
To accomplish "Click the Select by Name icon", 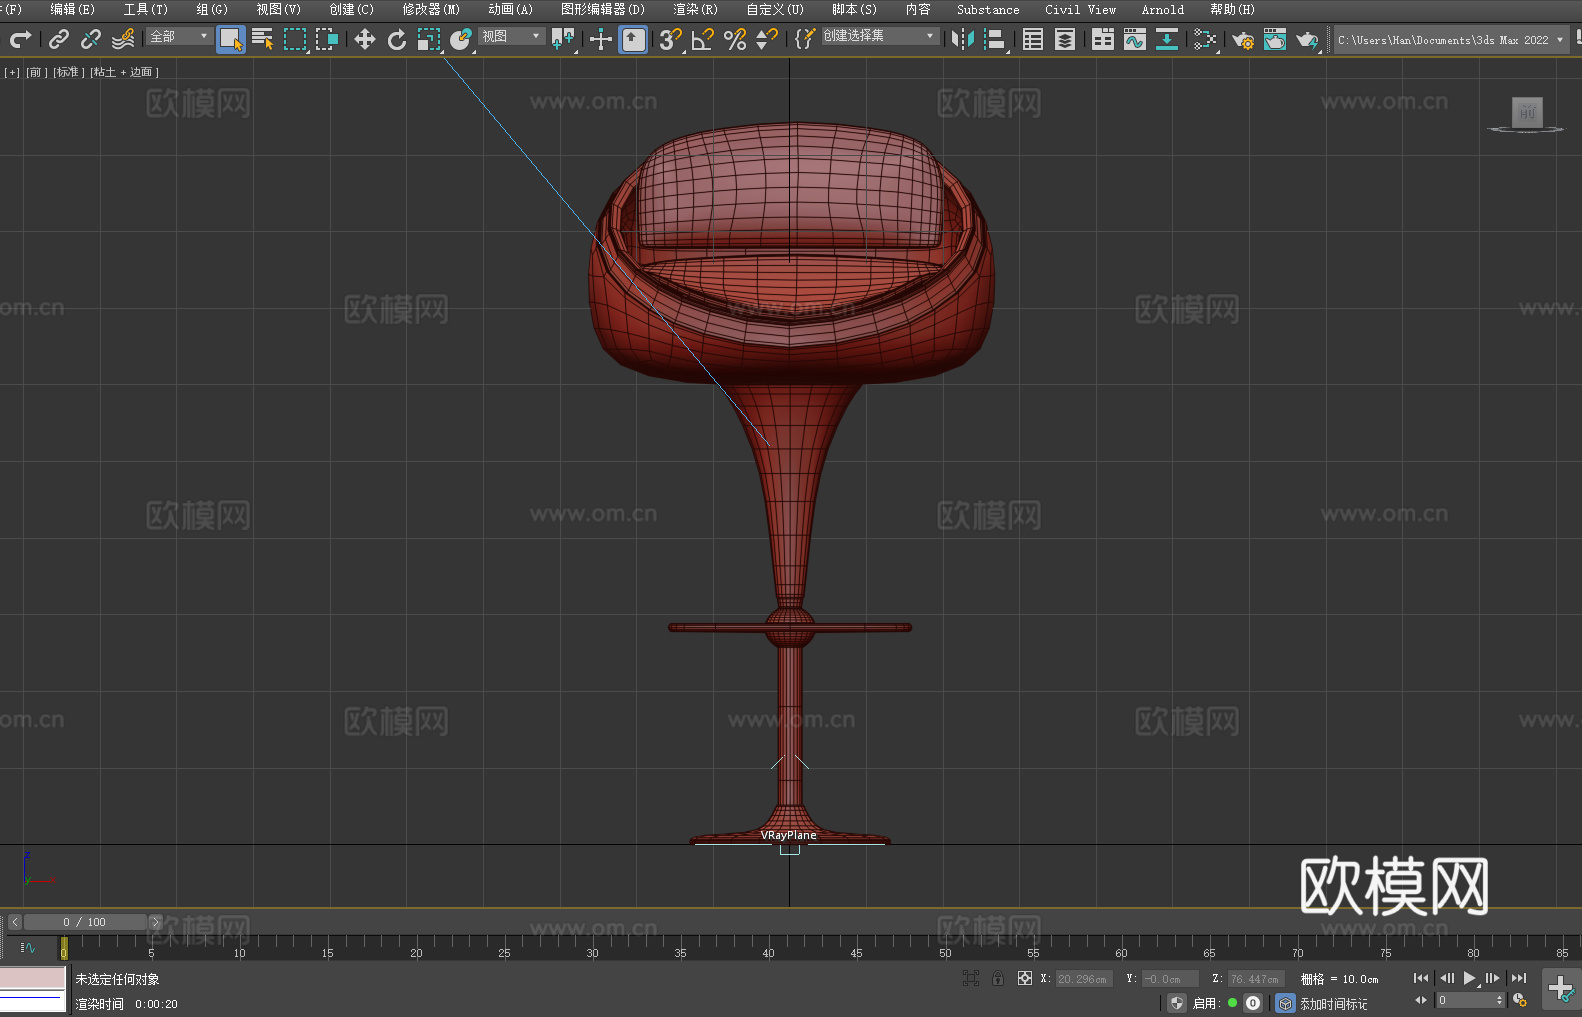I will 263,39.
